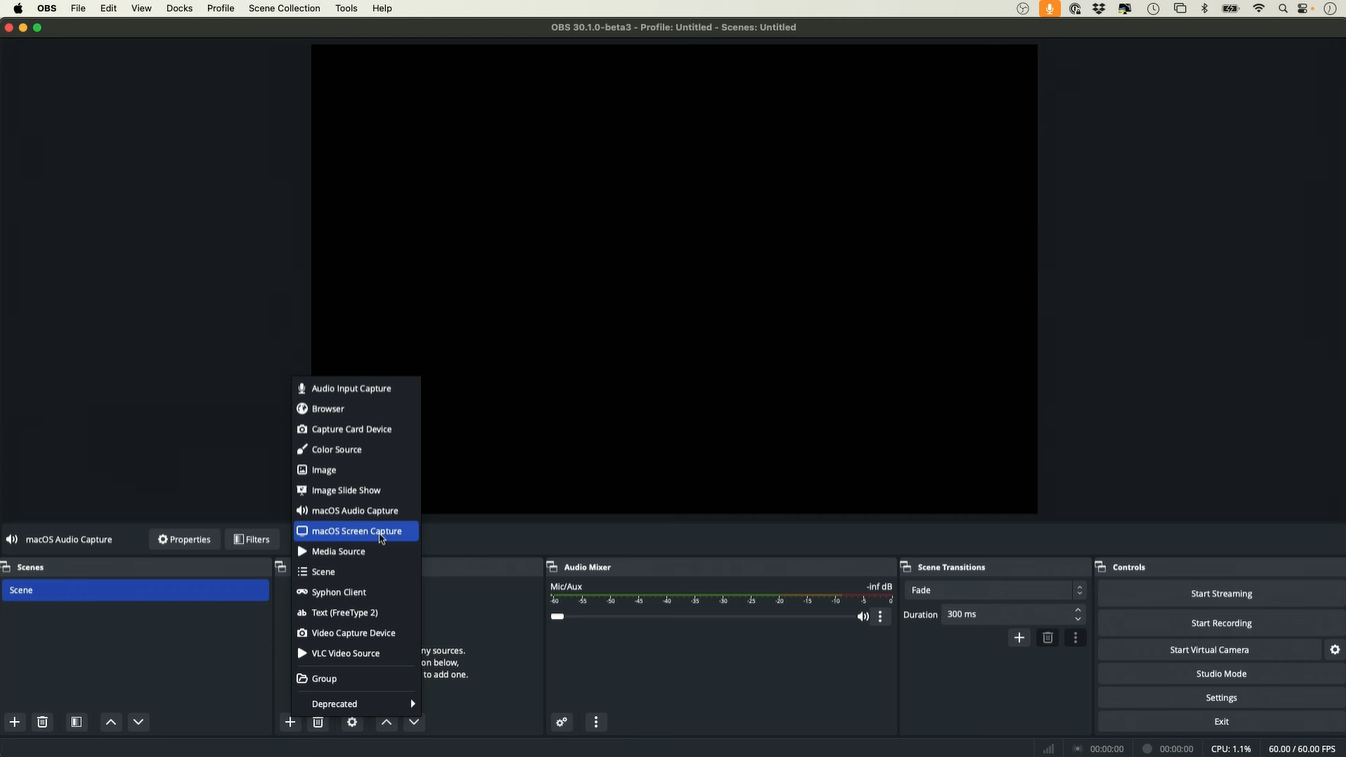Select VLC Video Source entry
This screenshot has height=757, width=1346.
point(356,654)
